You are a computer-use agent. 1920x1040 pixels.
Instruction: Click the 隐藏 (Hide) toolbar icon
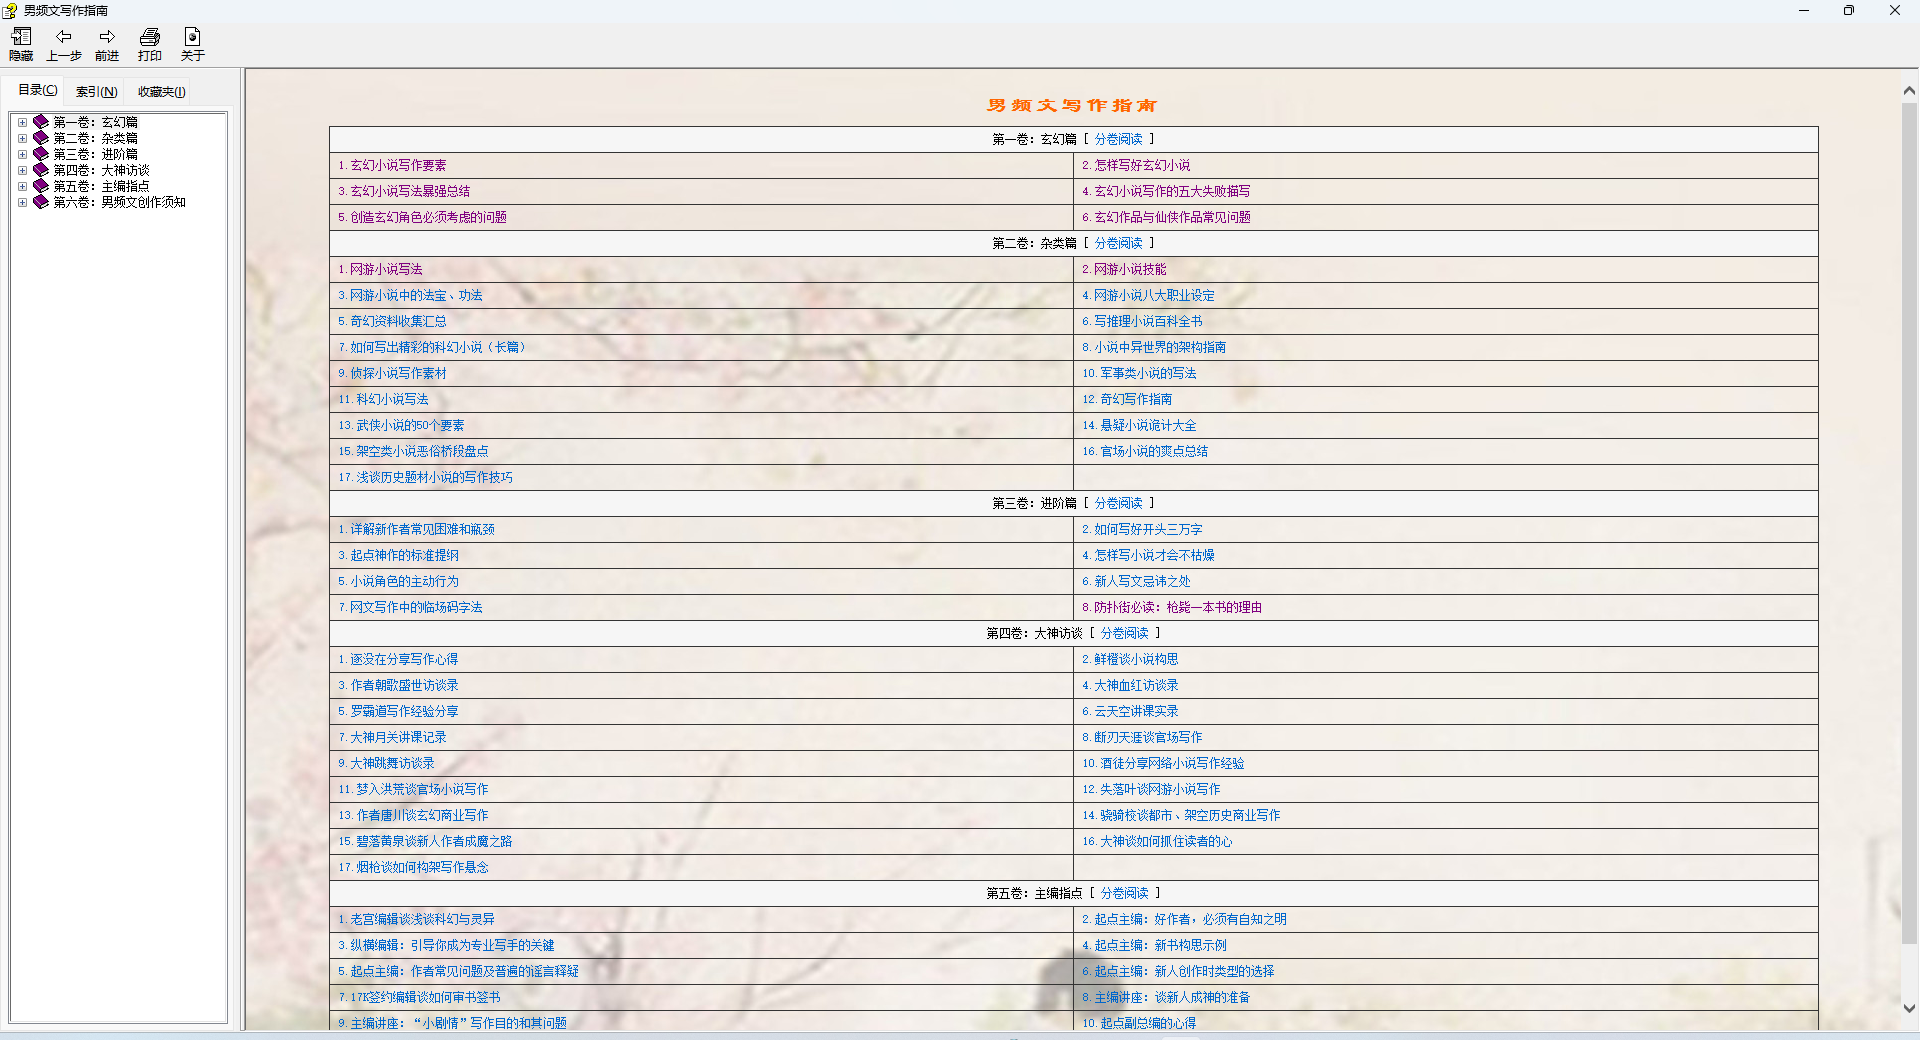pyautogui.click(x=21, y=37)
